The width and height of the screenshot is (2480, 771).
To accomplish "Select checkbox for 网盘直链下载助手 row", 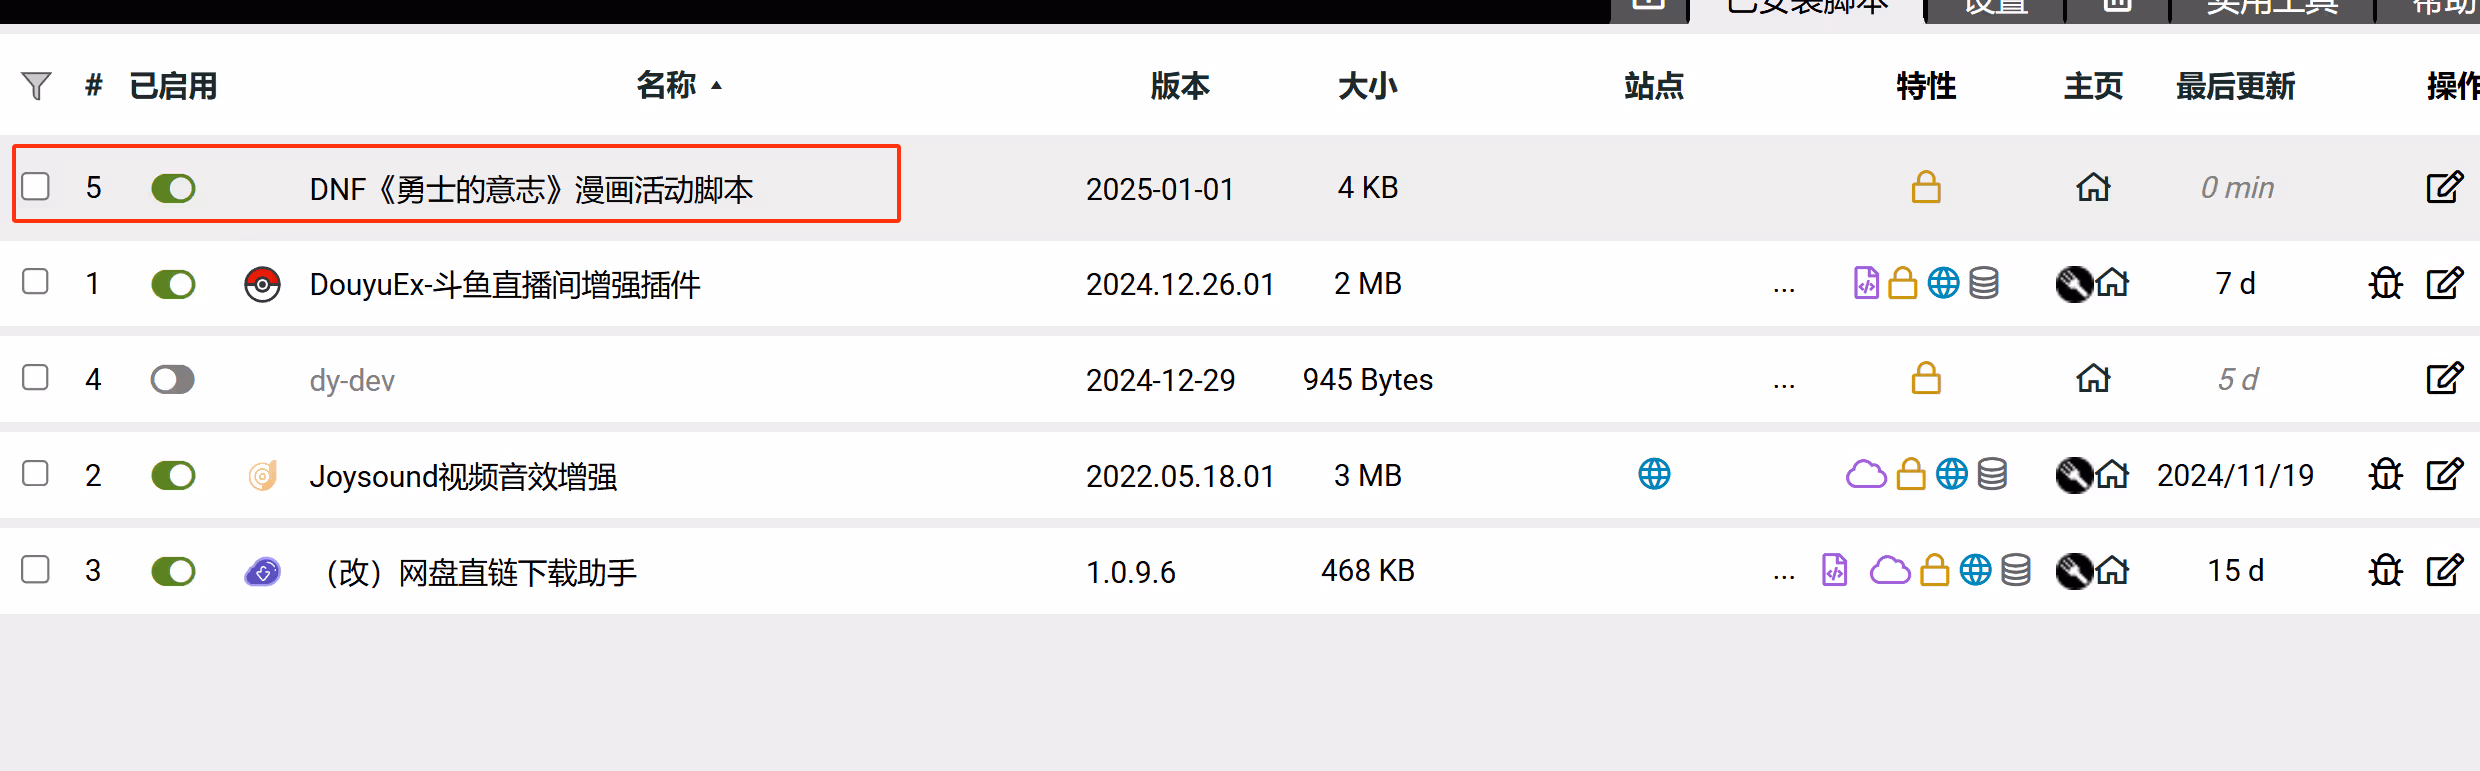I will coord(36,569).
